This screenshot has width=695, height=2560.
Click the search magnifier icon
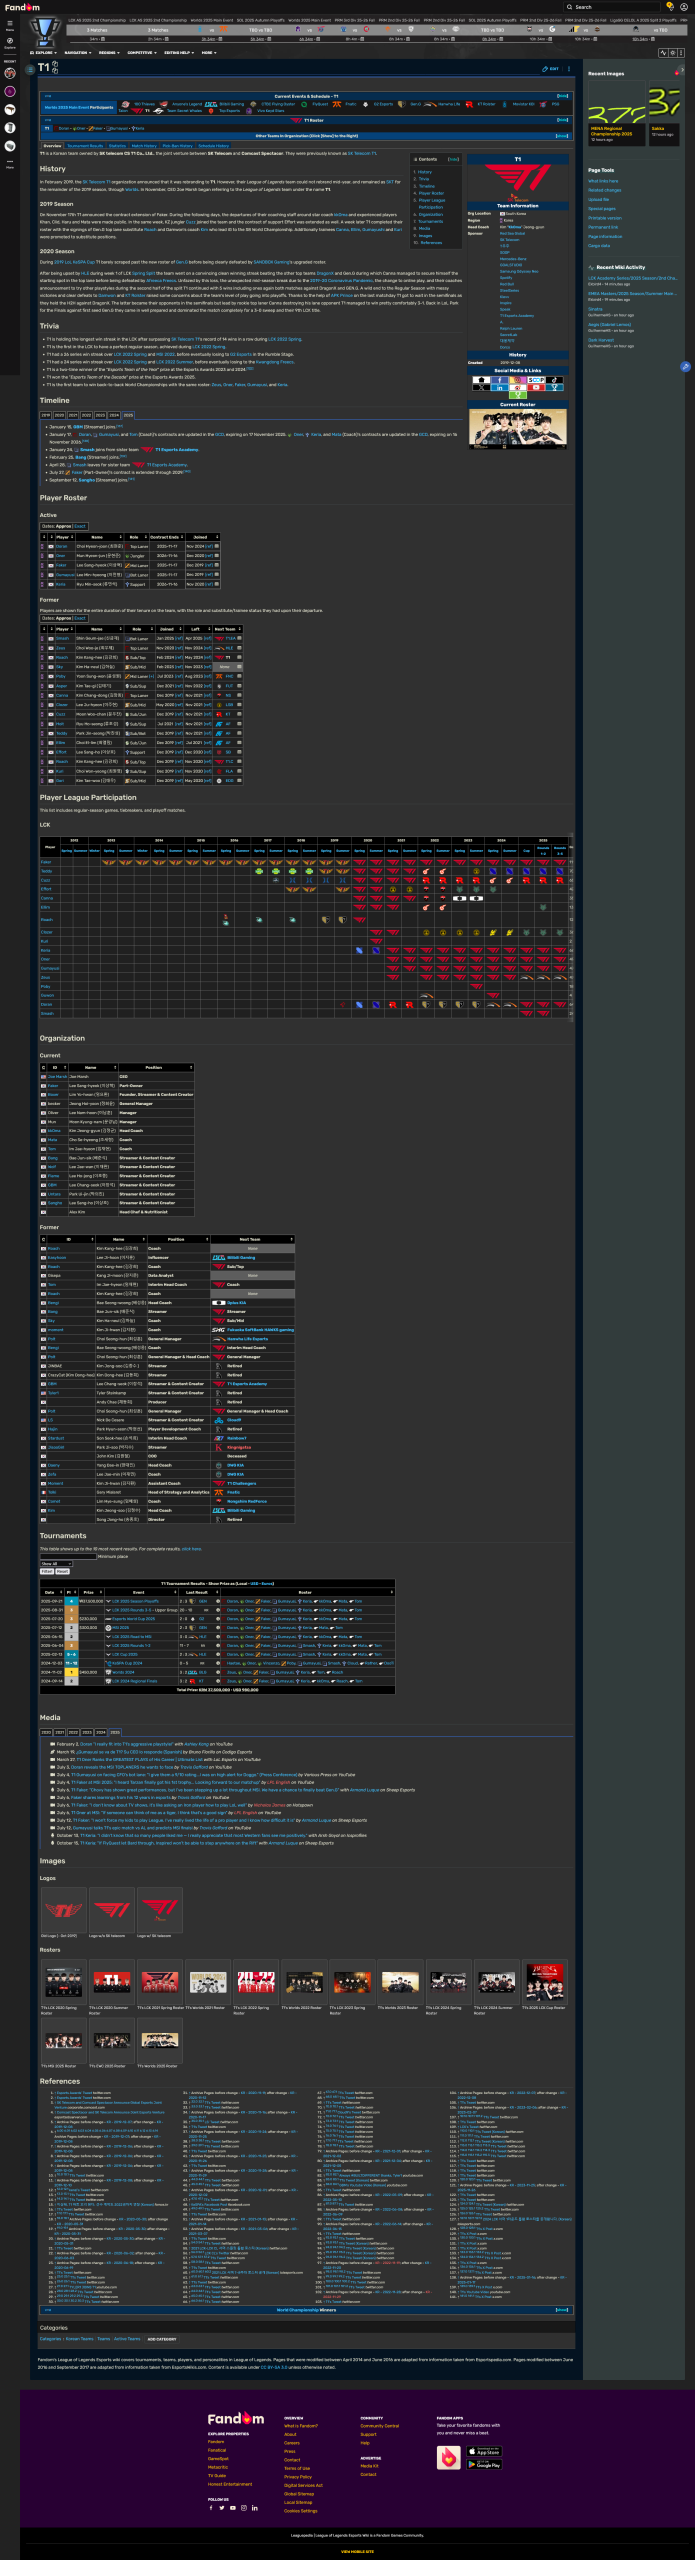tap(570, 7)
